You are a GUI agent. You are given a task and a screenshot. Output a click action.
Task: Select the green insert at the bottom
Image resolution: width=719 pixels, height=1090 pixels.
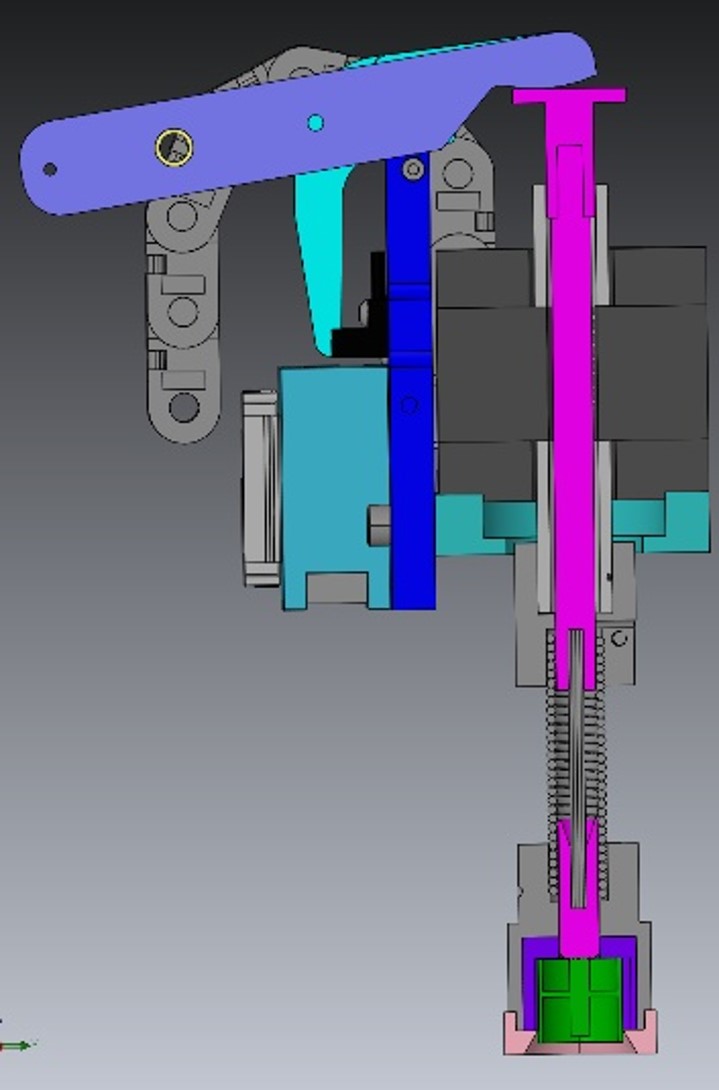(x=580, y=998)
